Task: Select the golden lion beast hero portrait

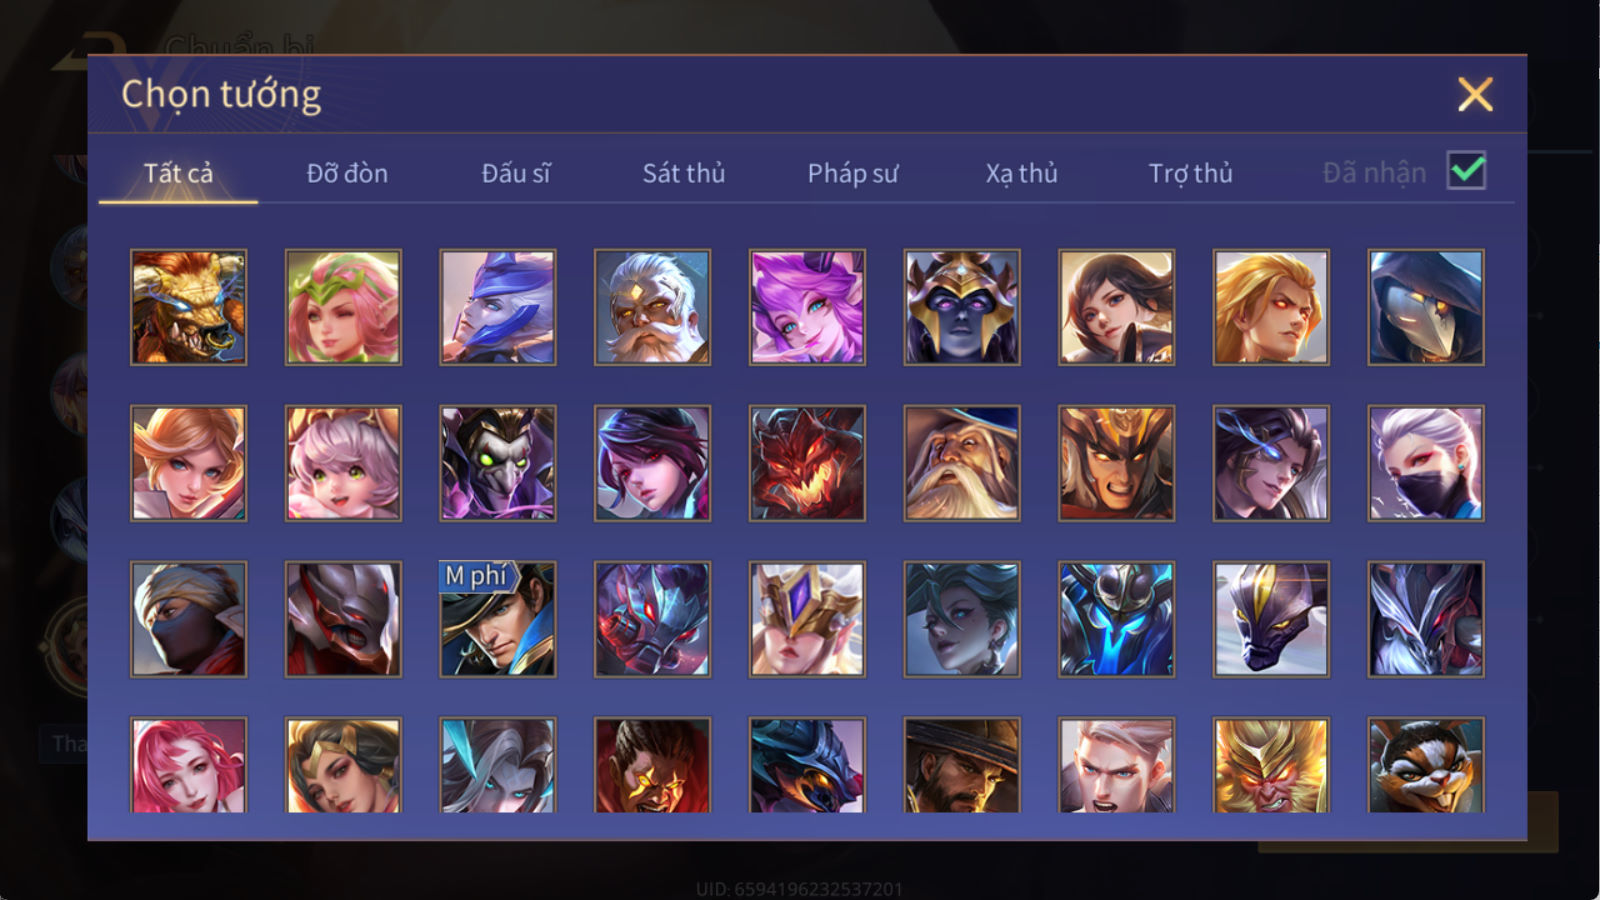Action: pos(188,307)
